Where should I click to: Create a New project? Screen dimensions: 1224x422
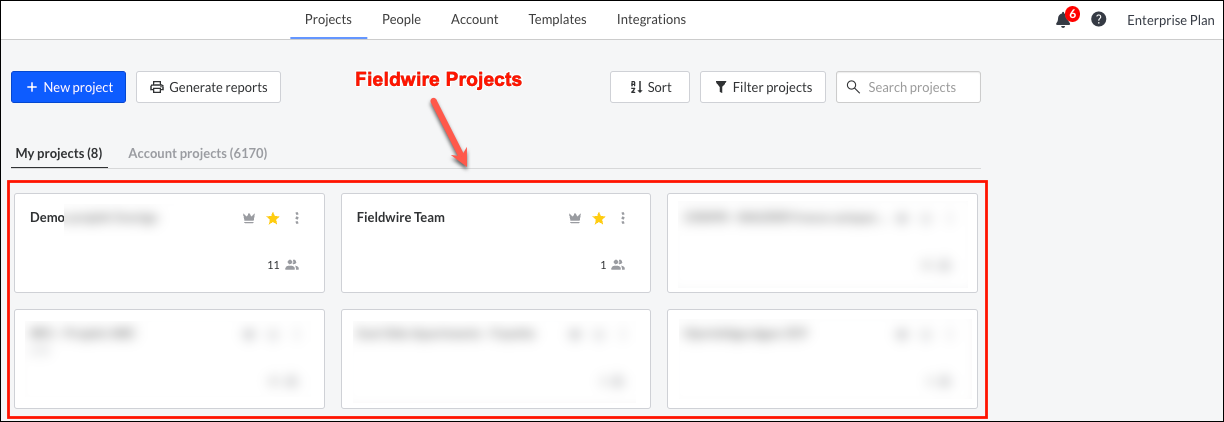[x=69, y=87]
